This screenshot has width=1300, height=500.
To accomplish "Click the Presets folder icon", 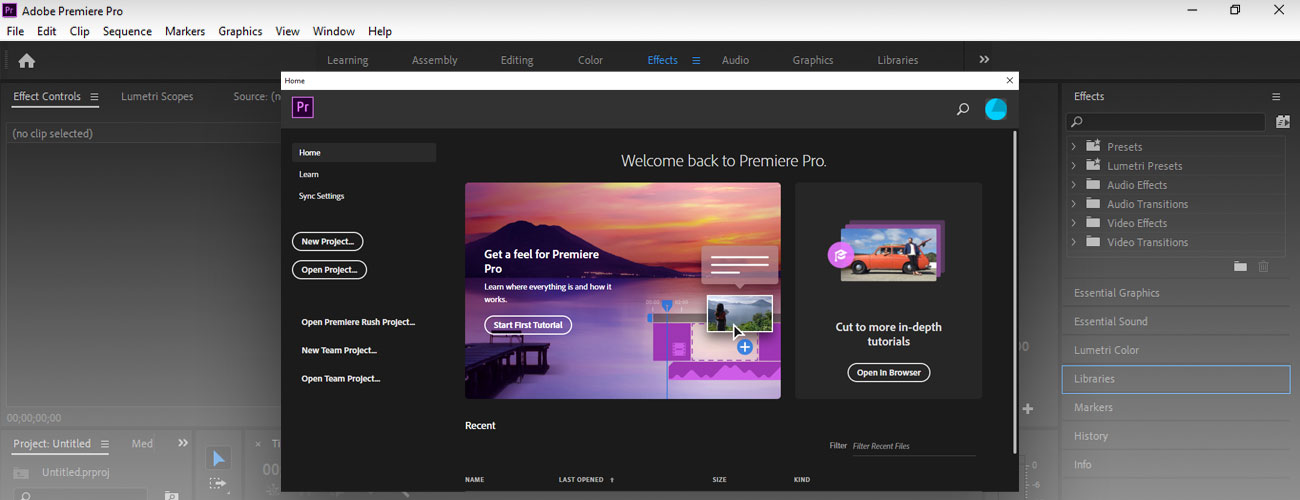I will 1093,146.
